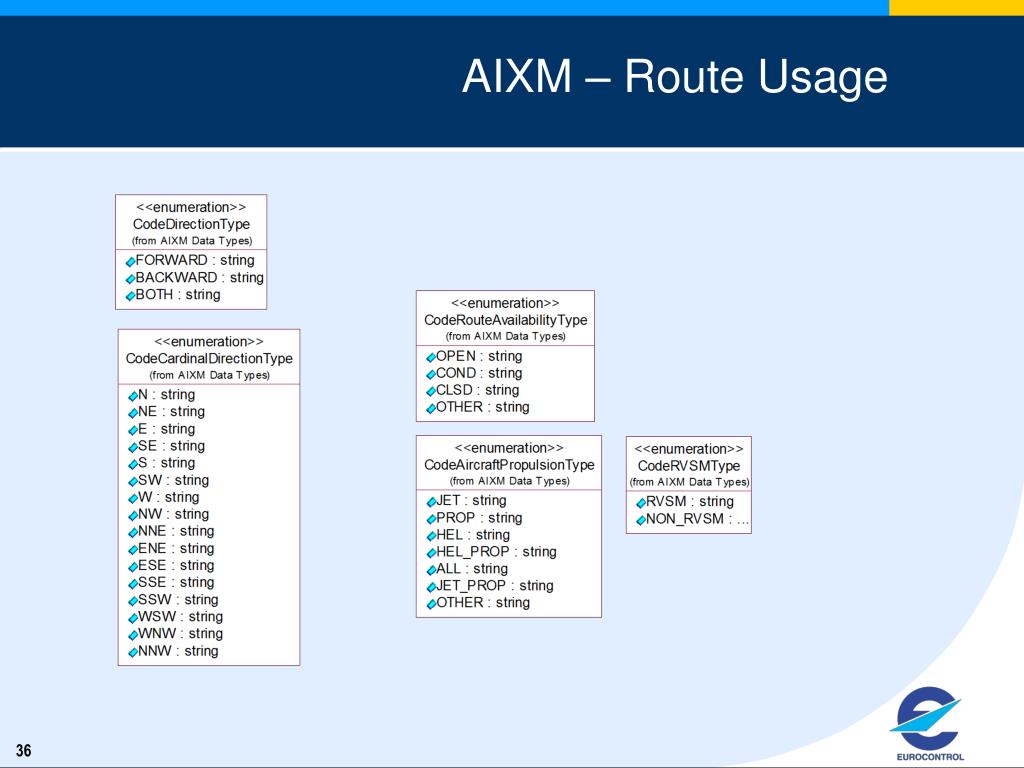This screenshot has width=1024, height=768.
Task: Select the CodeRVSMType class name
Action: pos(689,466)
